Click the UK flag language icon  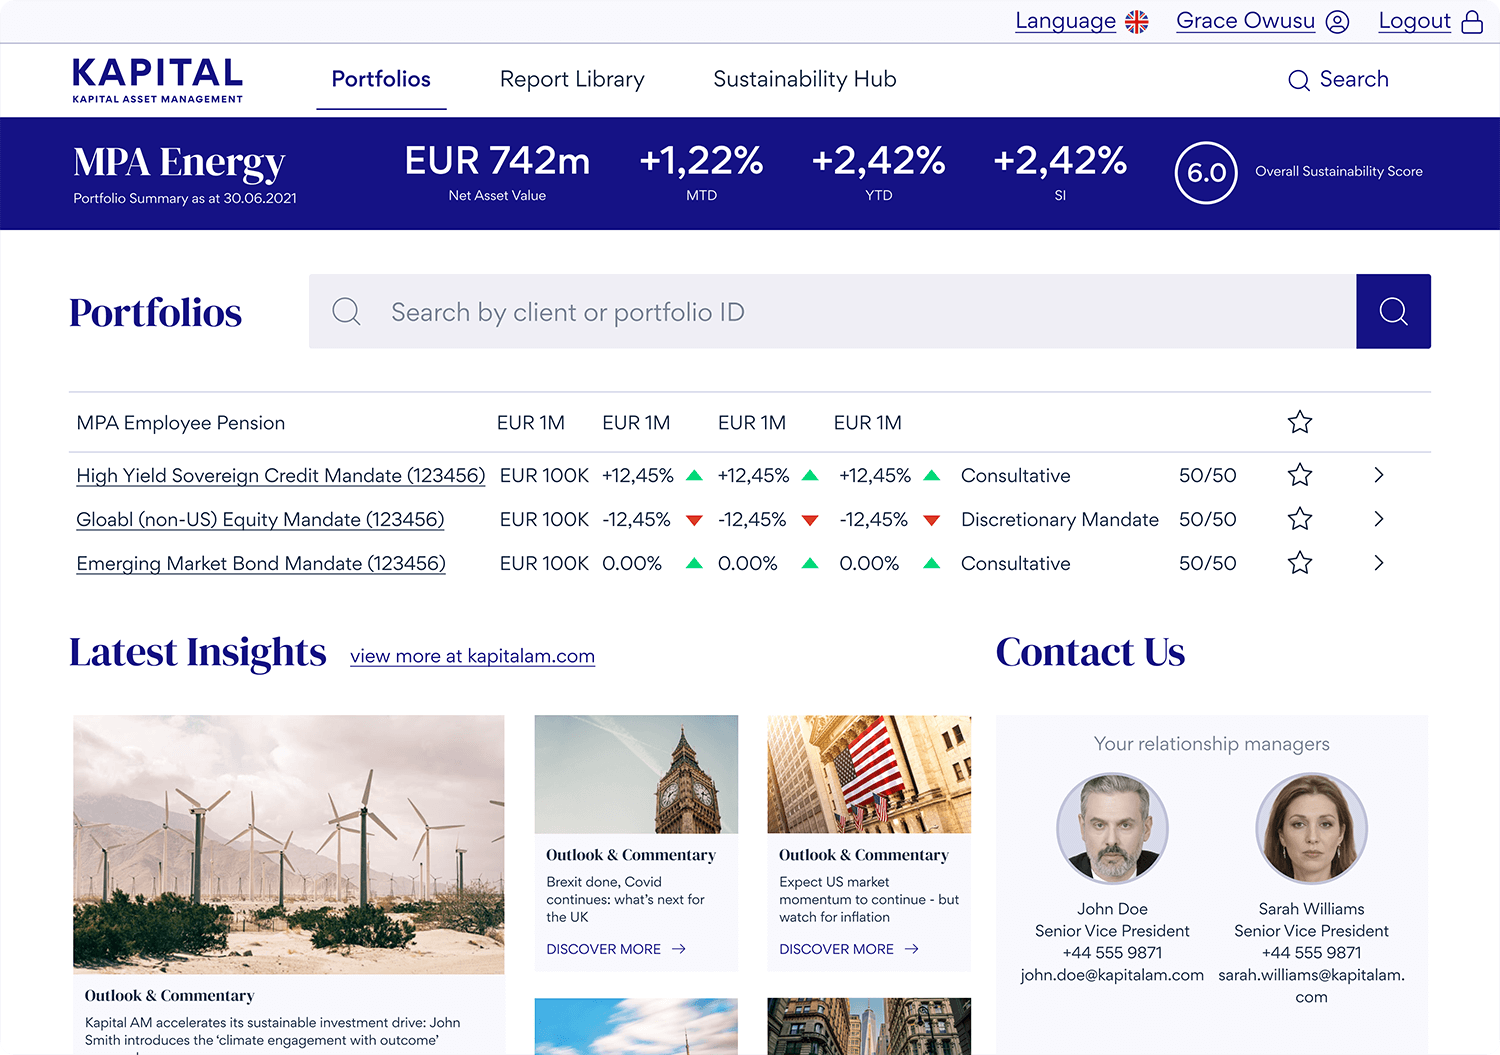(x=1137, y=22)
